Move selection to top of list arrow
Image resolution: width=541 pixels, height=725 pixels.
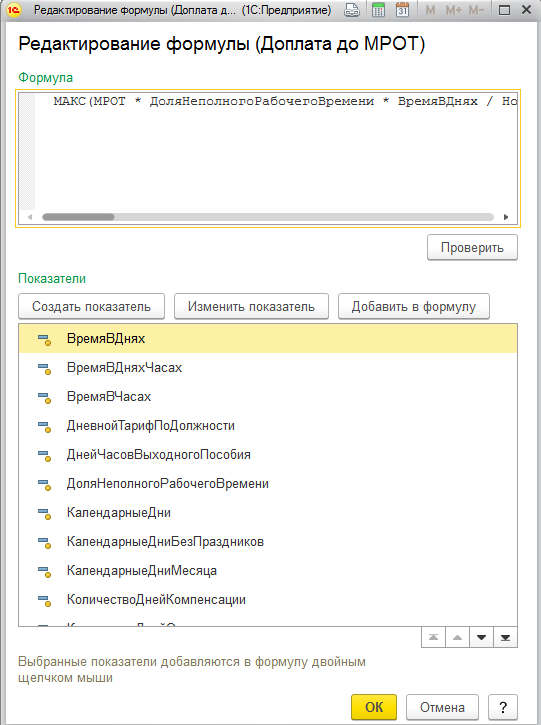click(433, 638)
